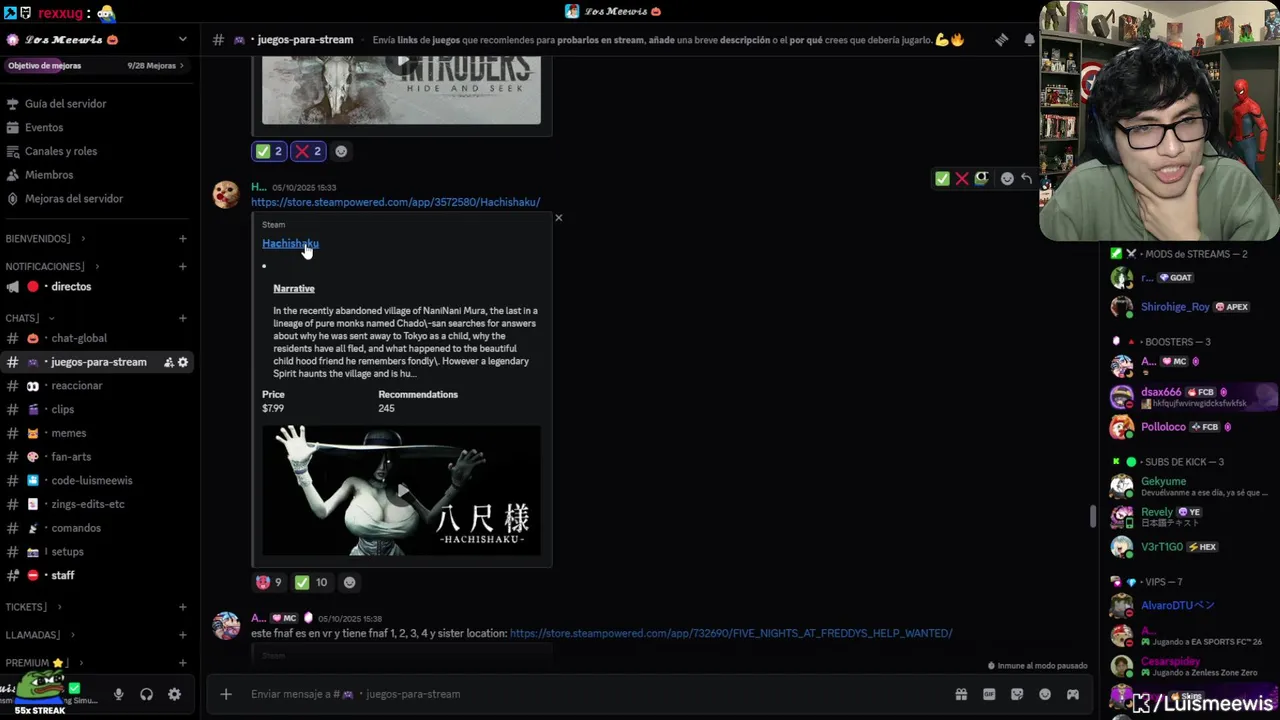Open emoji reaction picker in message hover toolbar
1280x720 pixels.
pyautogui.click(x=1007, y=179)
